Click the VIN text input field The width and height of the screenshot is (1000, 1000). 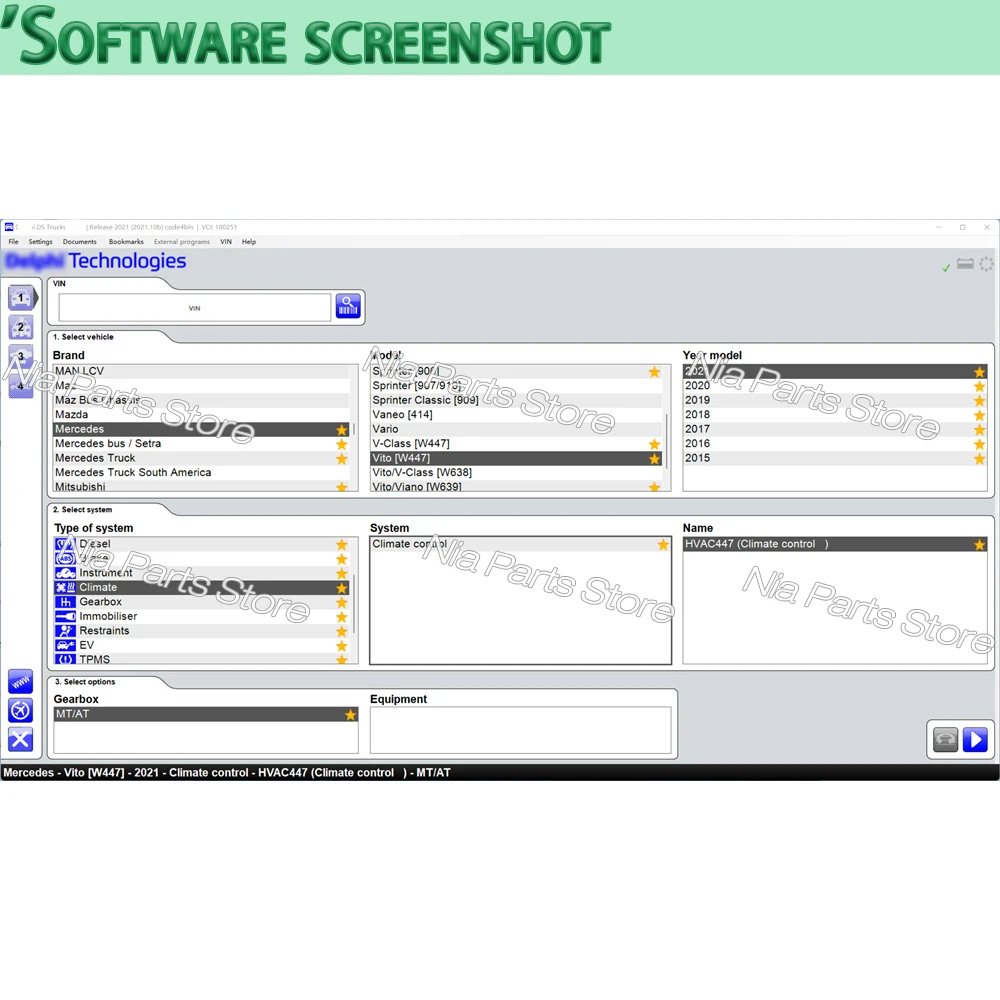pos(195,308)
